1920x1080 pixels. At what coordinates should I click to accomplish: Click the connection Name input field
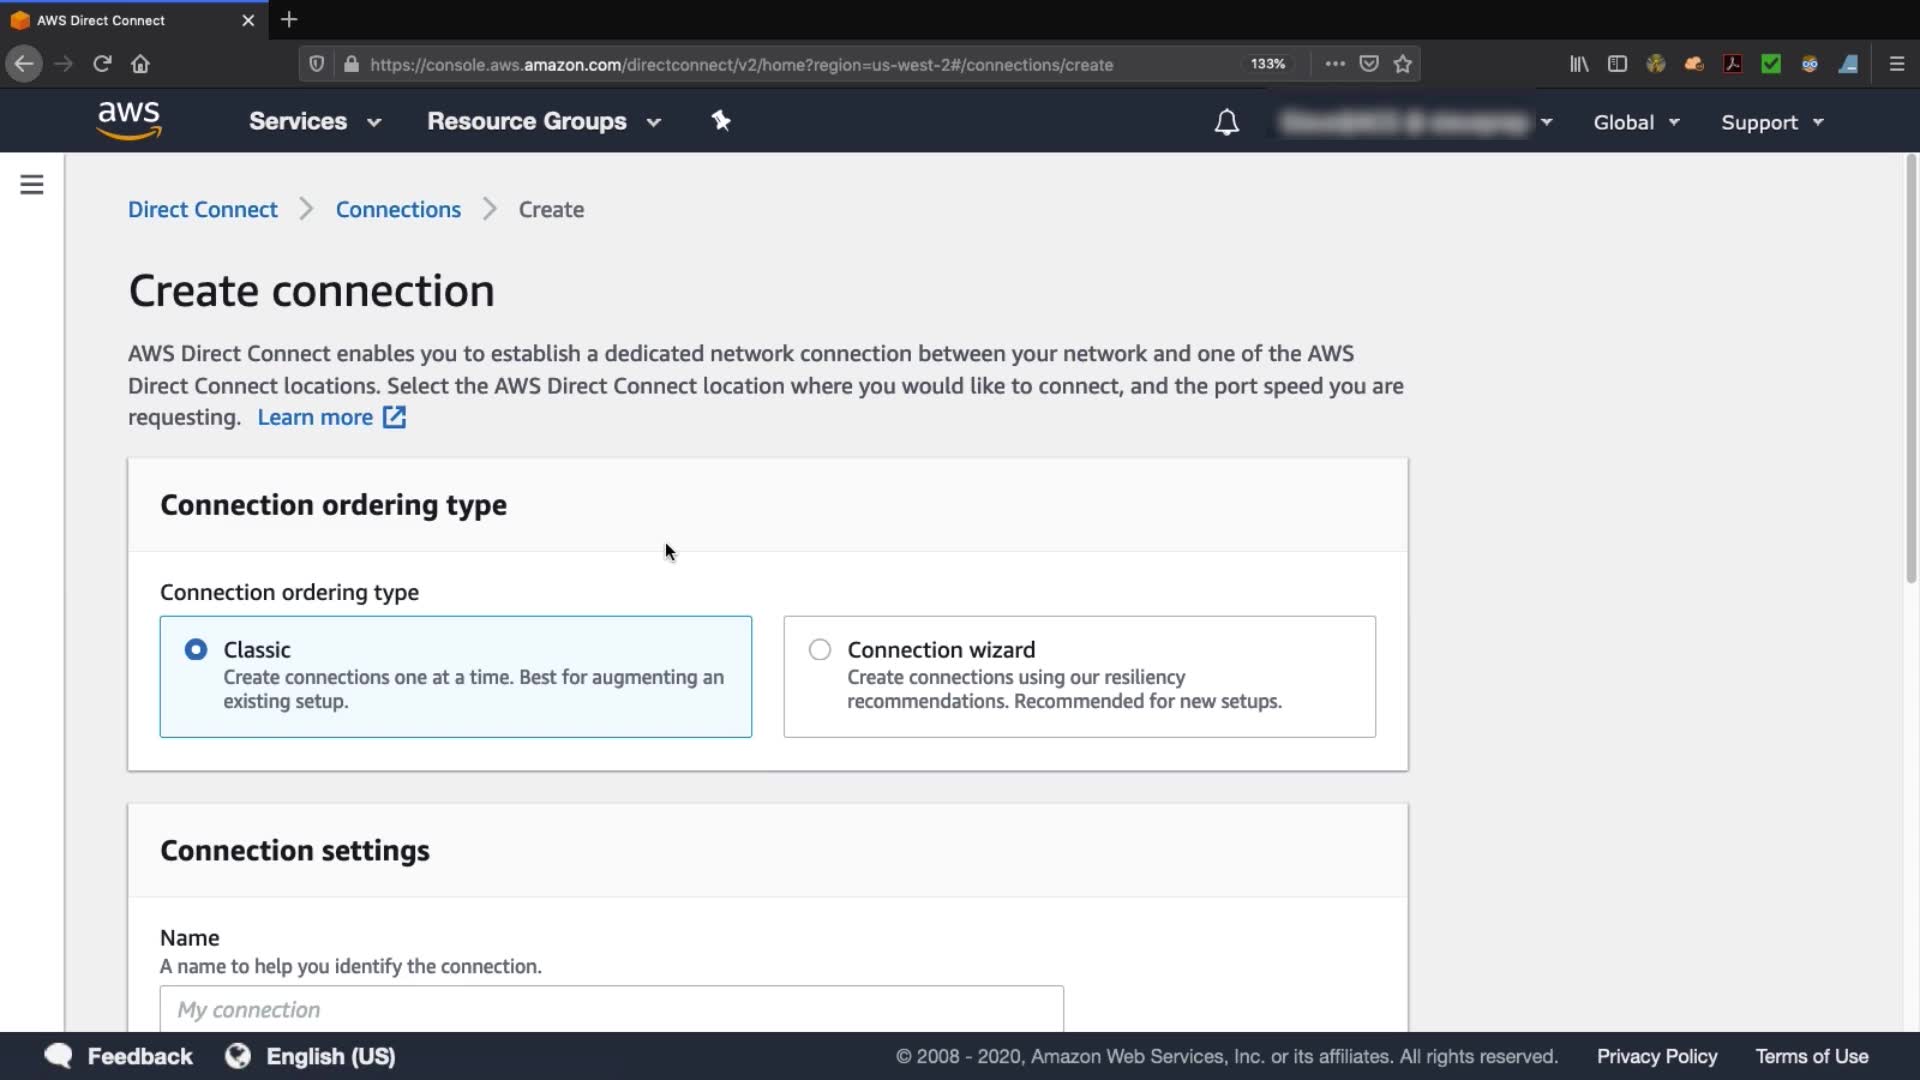click(x=611, y=1009)
